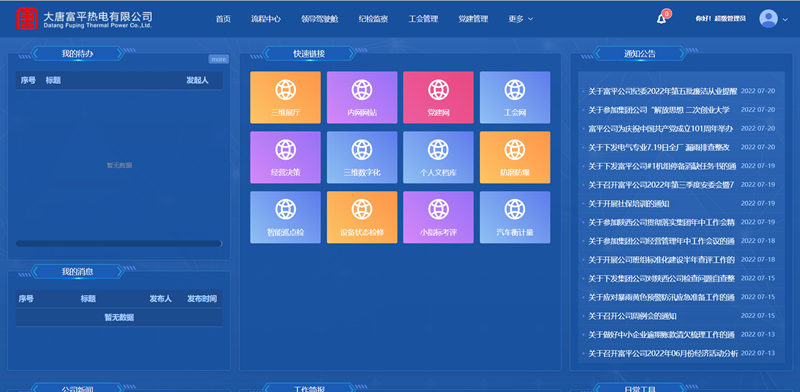Open the 设备状态检修 tile
Viewport: 800px width, 392px height.
point(362,217)
